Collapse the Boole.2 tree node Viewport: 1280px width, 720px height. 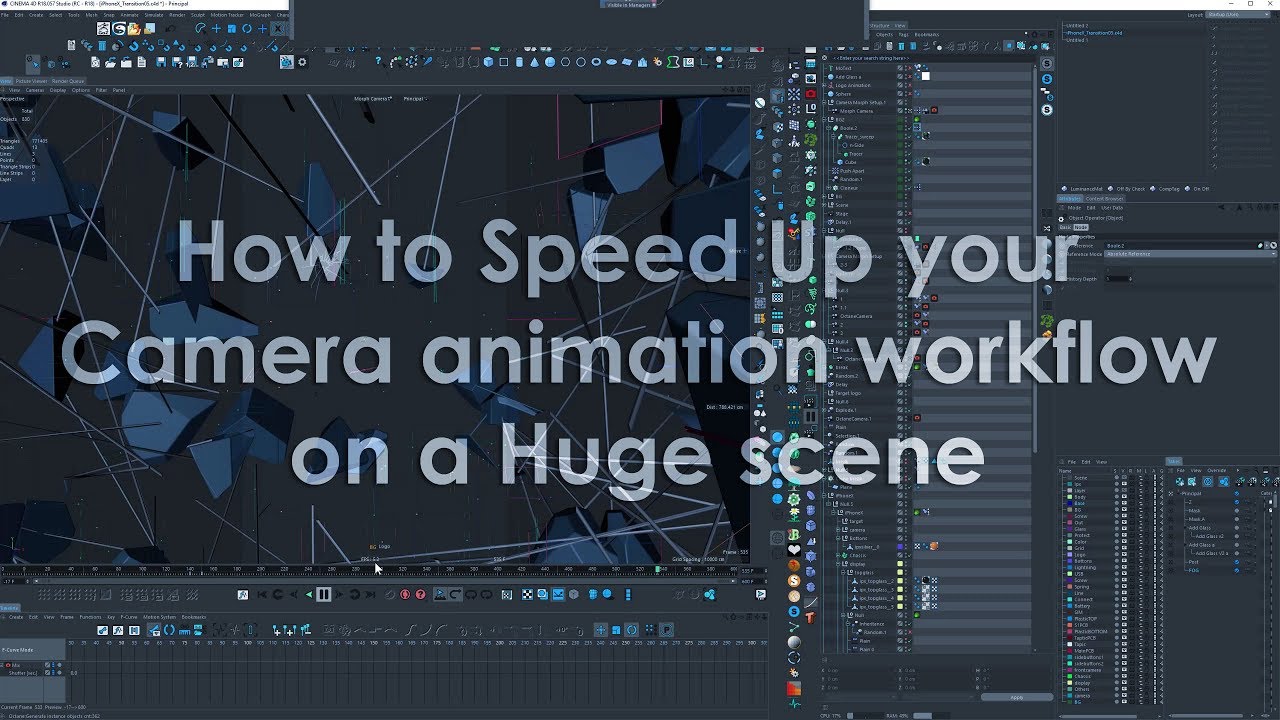(x=828, y=128)
